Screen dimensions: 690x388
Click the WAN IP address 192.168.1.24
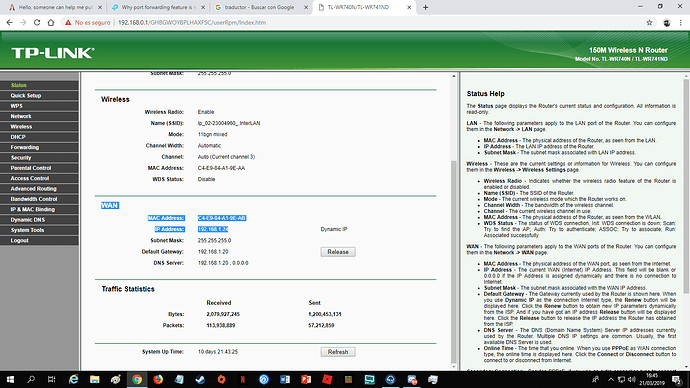pos(213,229)
